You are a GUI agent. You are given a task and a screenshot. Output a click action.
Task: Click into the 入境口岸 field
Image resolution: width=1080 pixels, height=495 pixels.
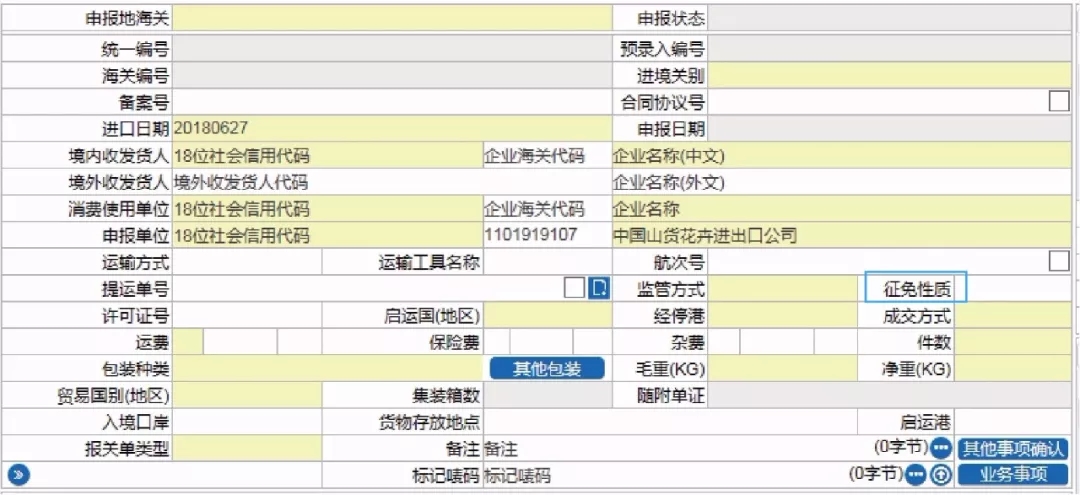pyautogui.click(x=247, y=421)
